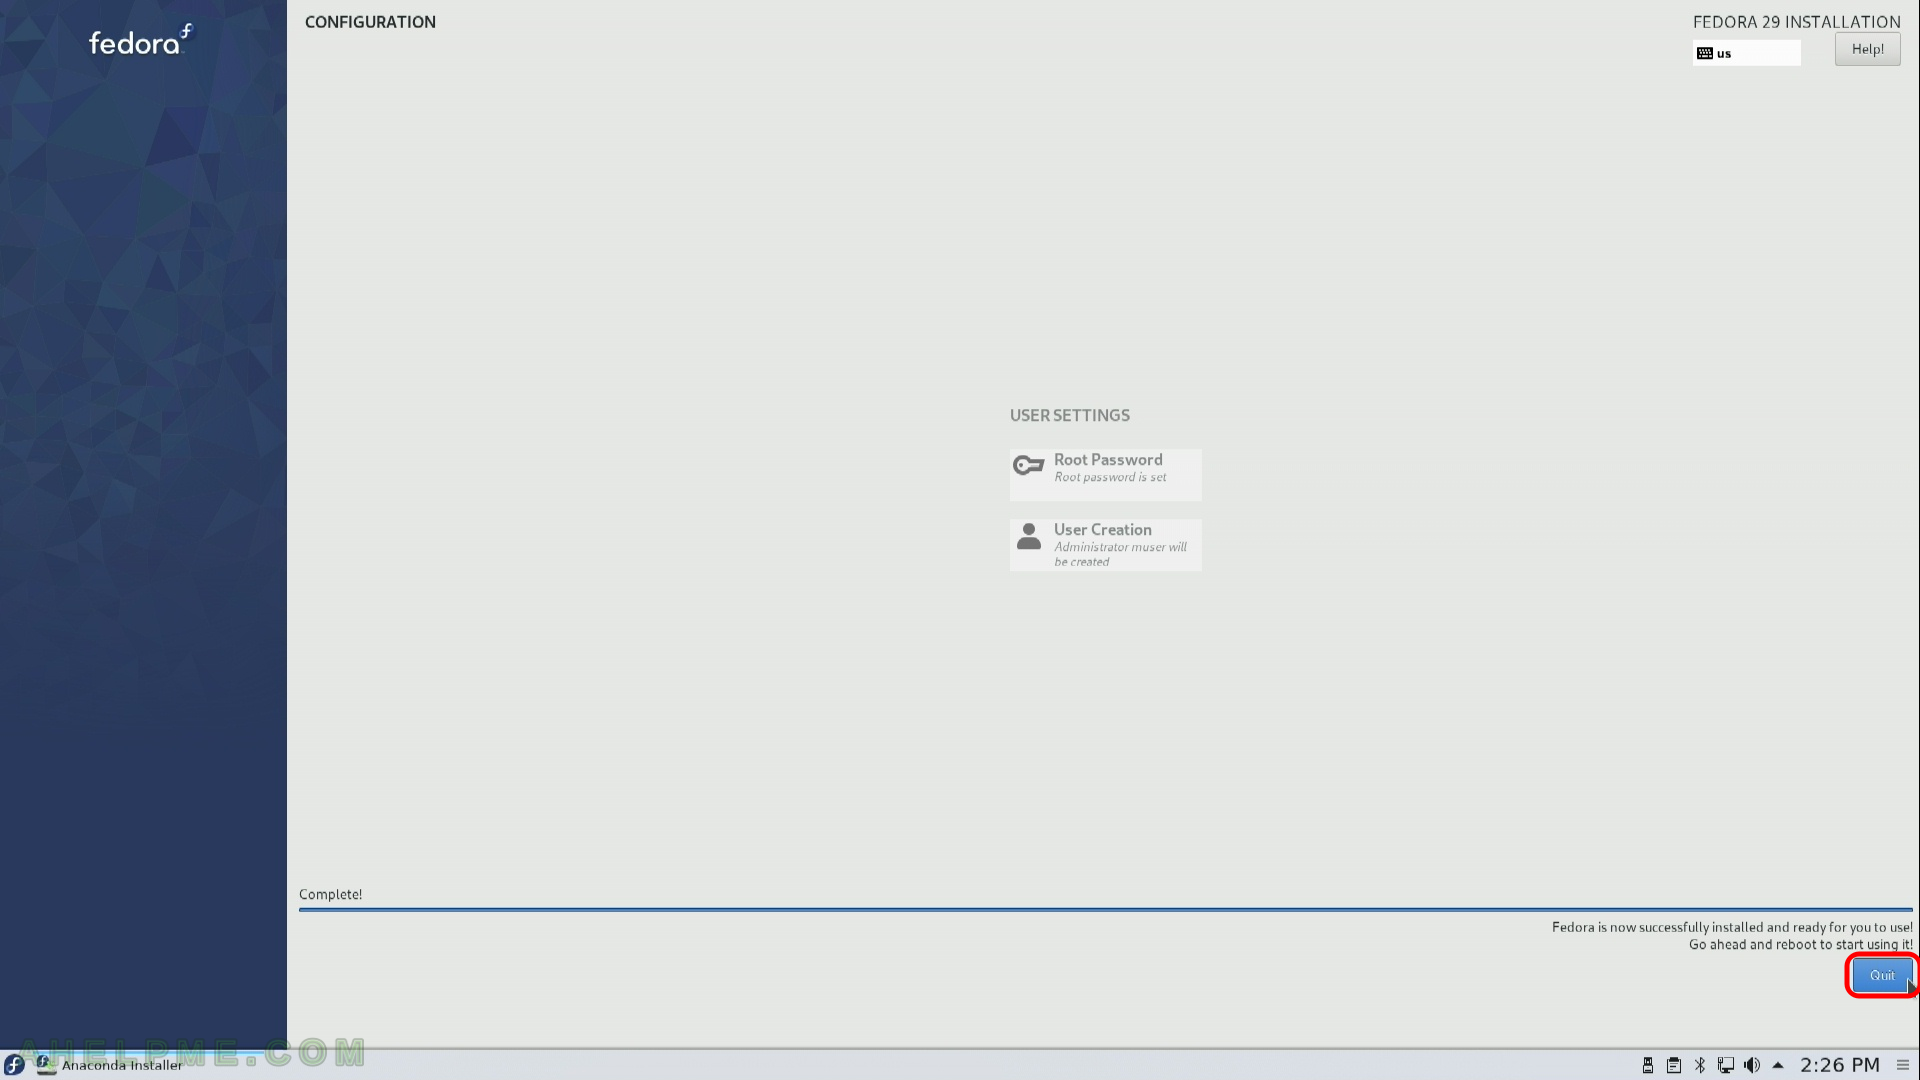
Task: Open the Help! button
Action: point(1867,49)
